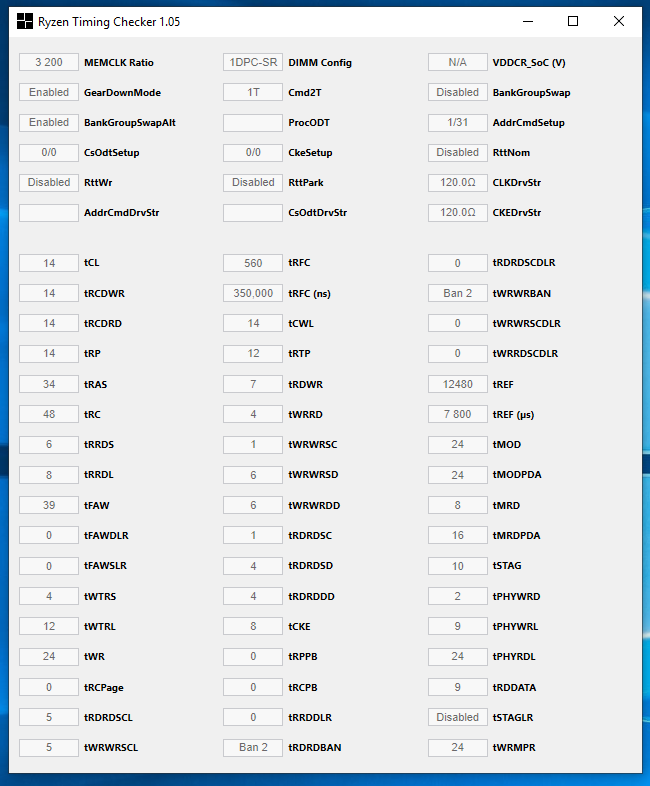Select the MEMCLK Ratio value field
The width and height of the screenshot is (650, 786).
[x=49, y=62]
